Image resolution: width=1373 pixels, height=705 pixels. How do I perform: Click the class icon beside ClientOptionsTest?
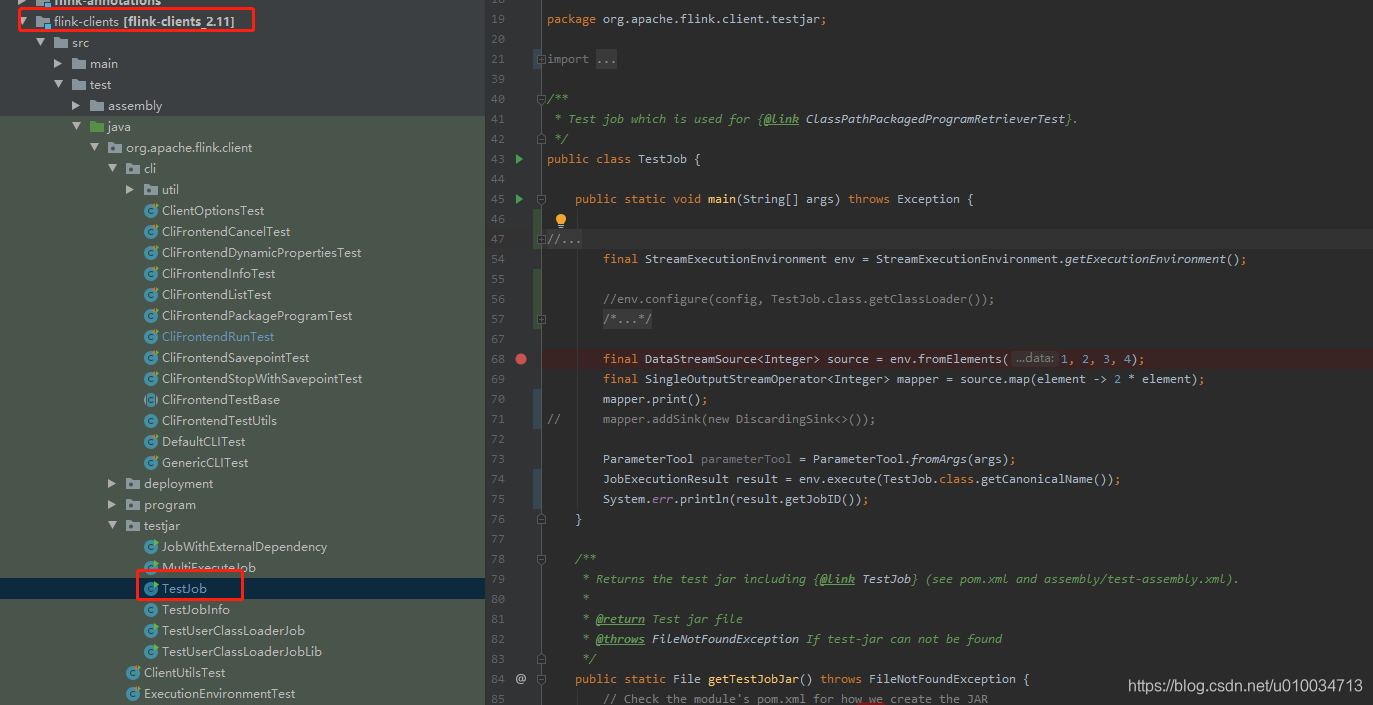point(151,210)
